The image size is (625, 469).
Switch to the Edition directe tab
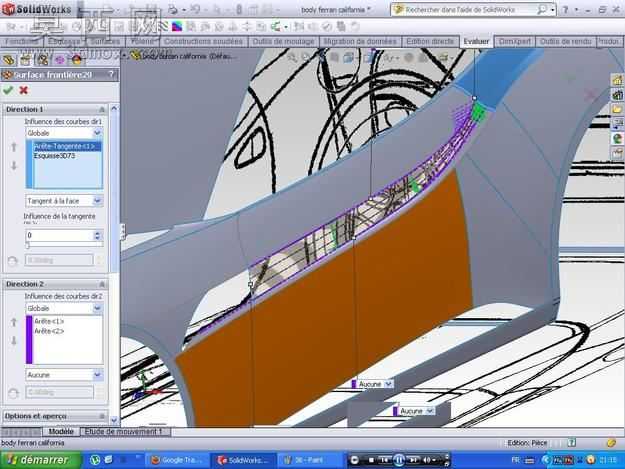point(430,41)
